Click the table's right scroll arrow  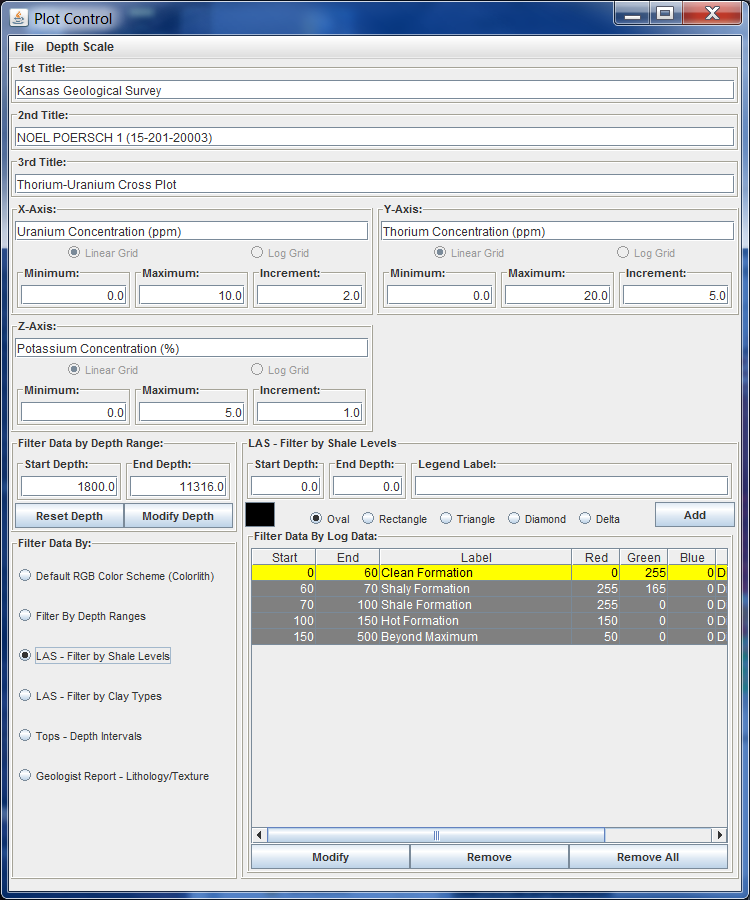(720, 835)
